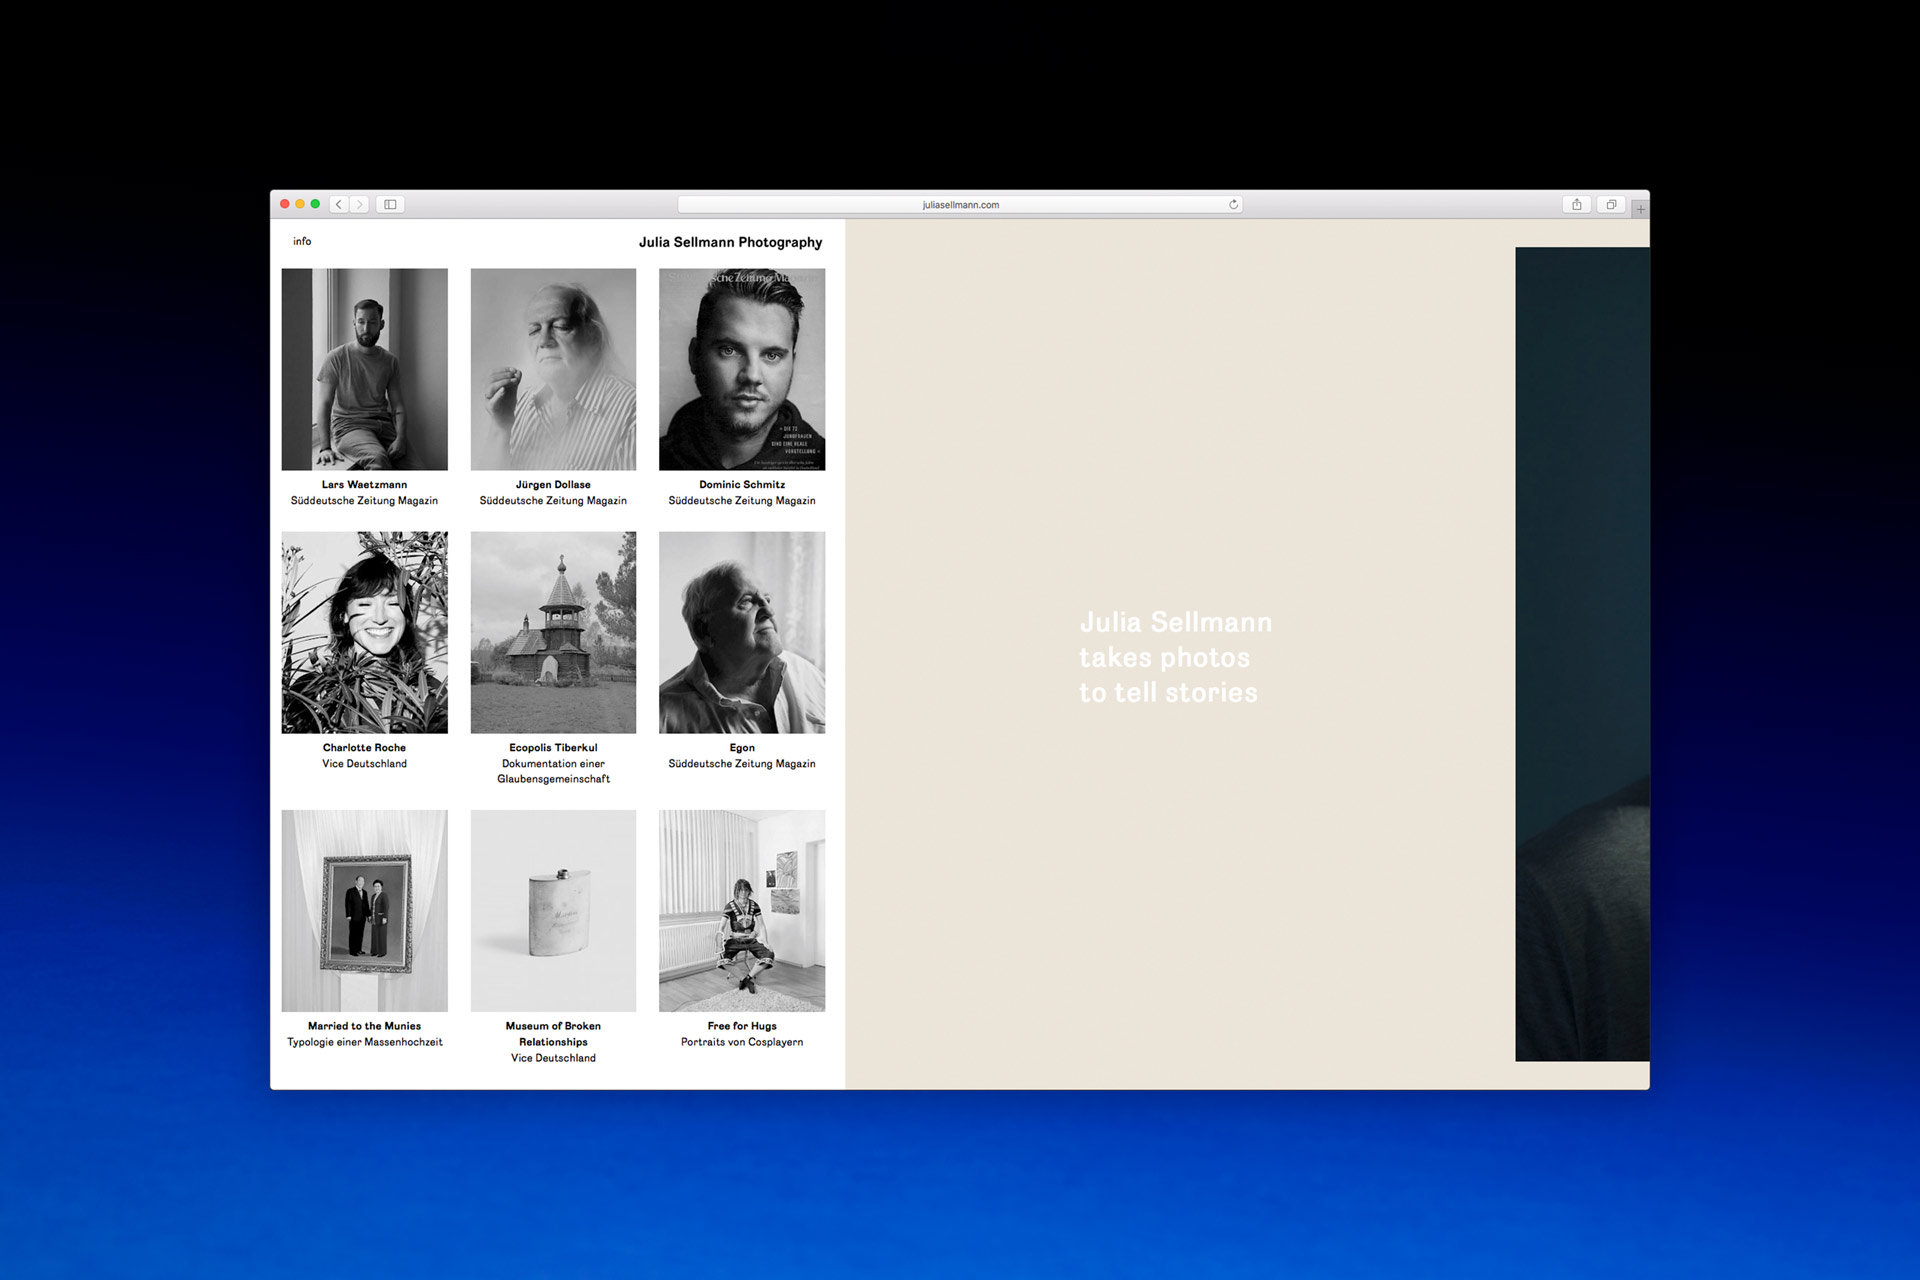Select the Dominic Schmitz cover thumbnail

pyautogui.click(x=742, y=369)
